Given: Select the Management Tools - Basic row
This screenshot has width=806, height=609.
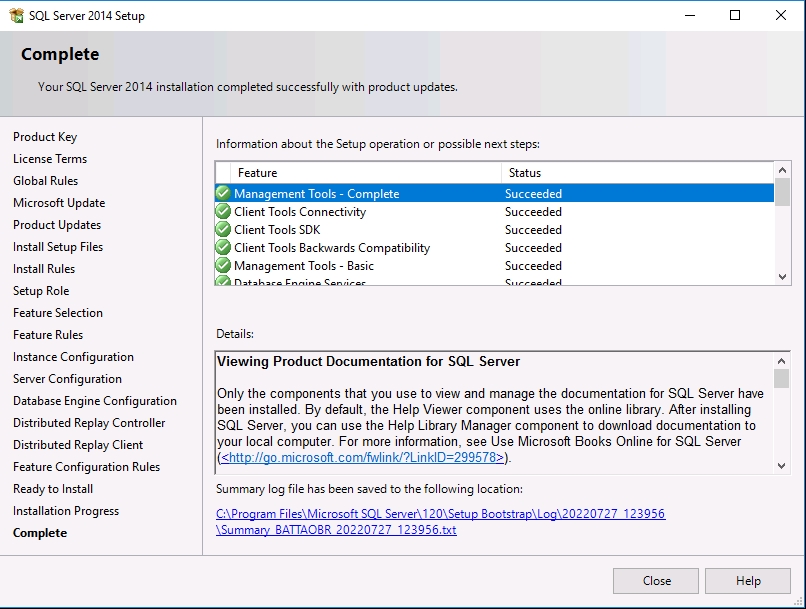Looking at the screenshot, I should pyautogui.click(x=494, y=265).
